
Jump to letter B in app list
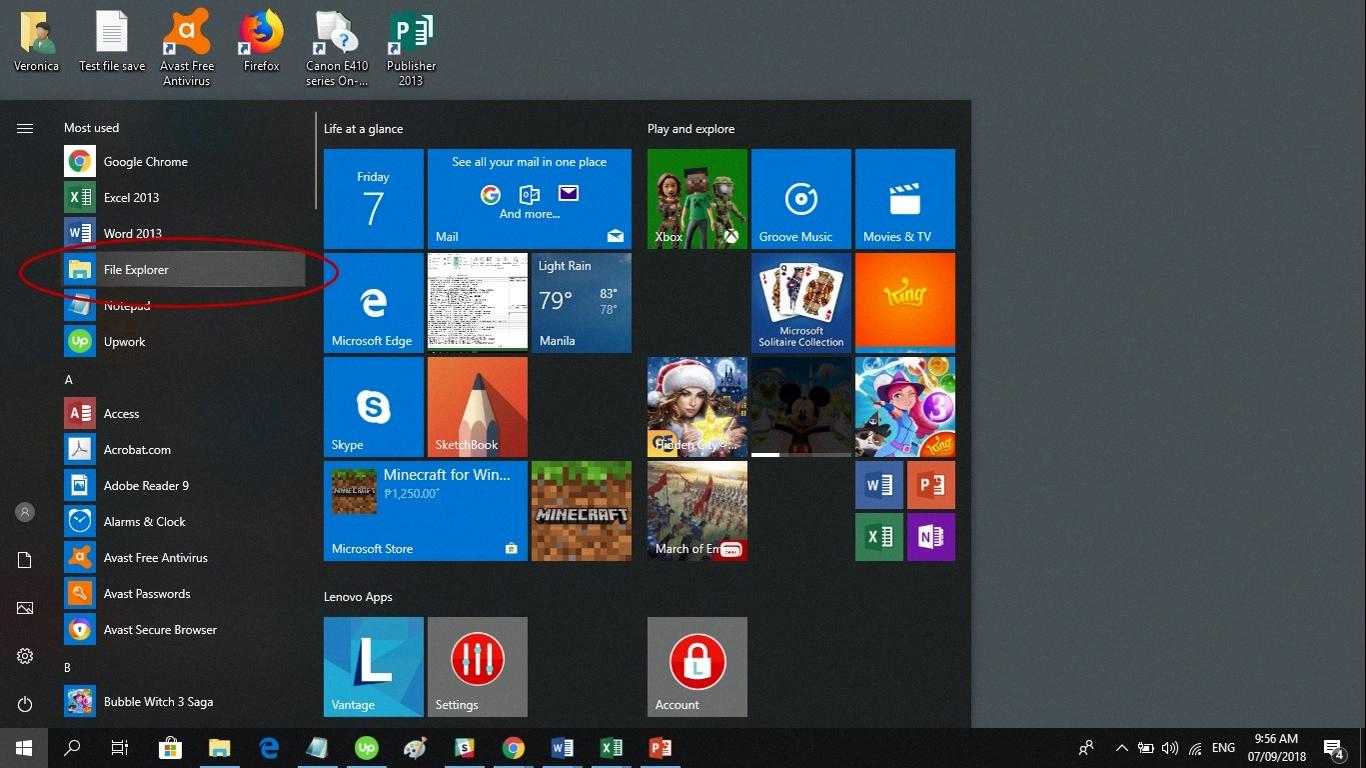(68, 668)
